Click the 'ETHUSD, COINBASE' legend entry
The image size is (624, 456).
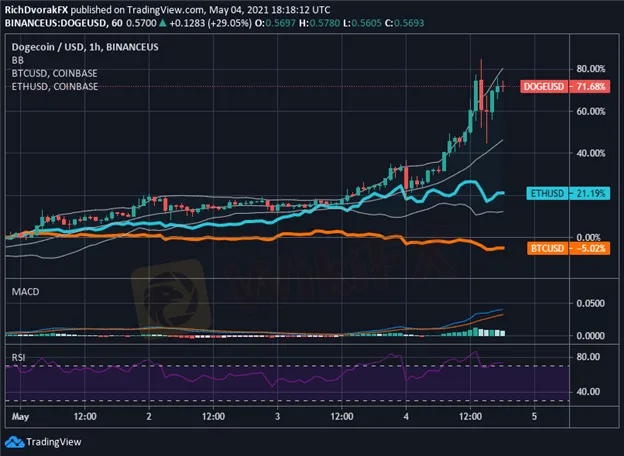tap(55, 86)
